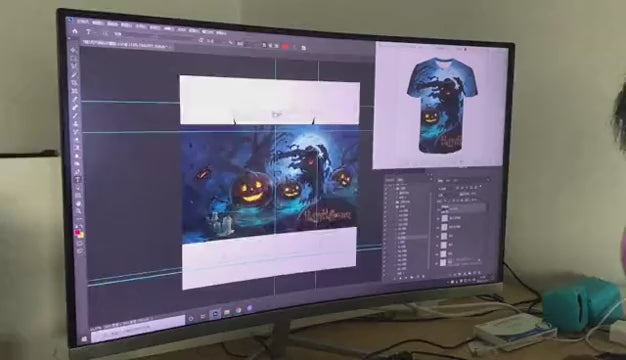
Task: Hide the bottom layer in Layers panel
Action: 437,262
